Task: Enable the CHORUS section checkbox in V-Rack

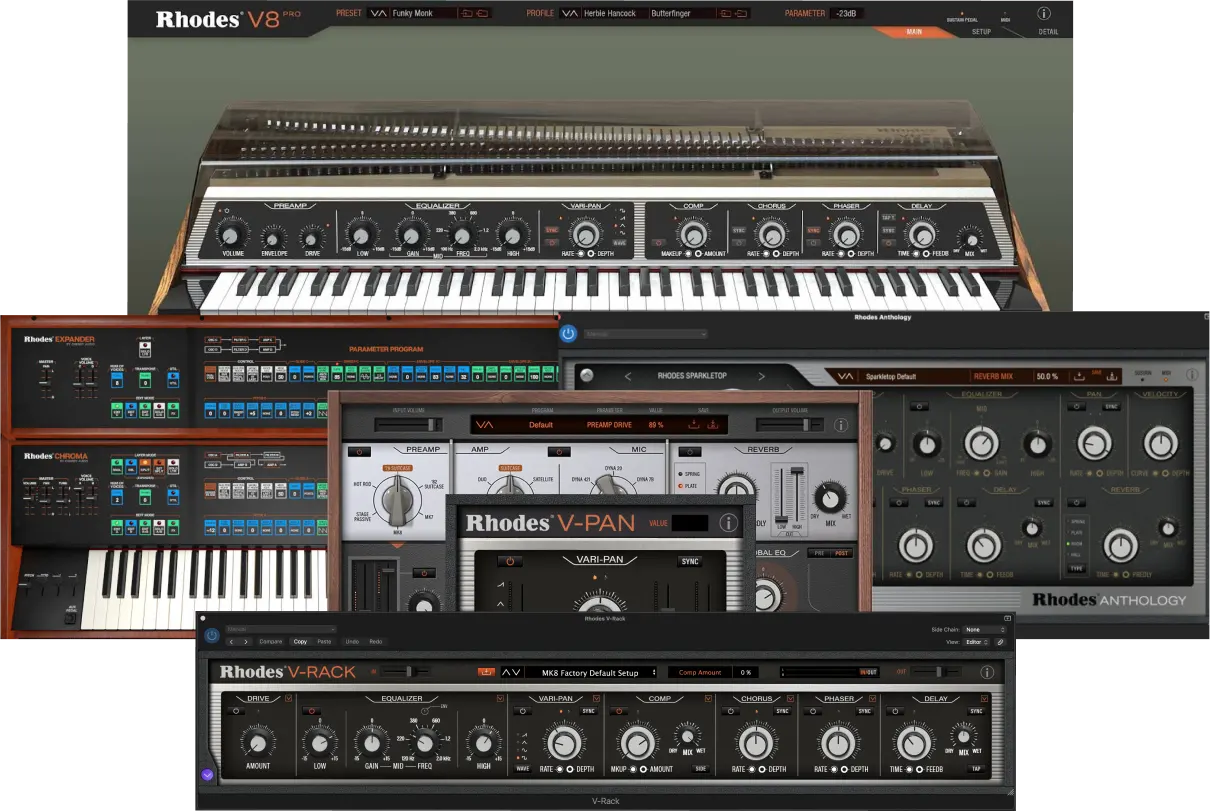Action: tap(791, 700)
